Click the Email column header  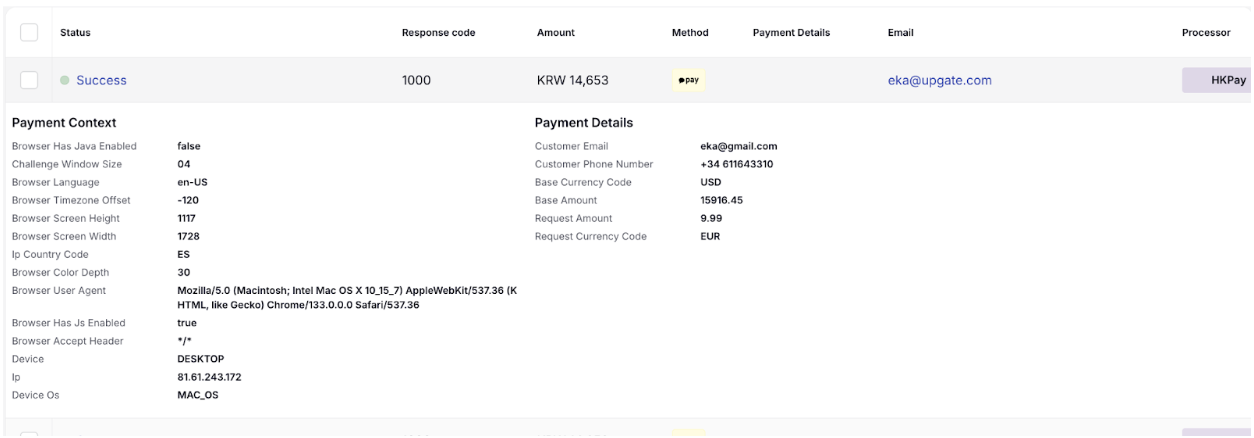pyautogui.click(x=900, y=33)
